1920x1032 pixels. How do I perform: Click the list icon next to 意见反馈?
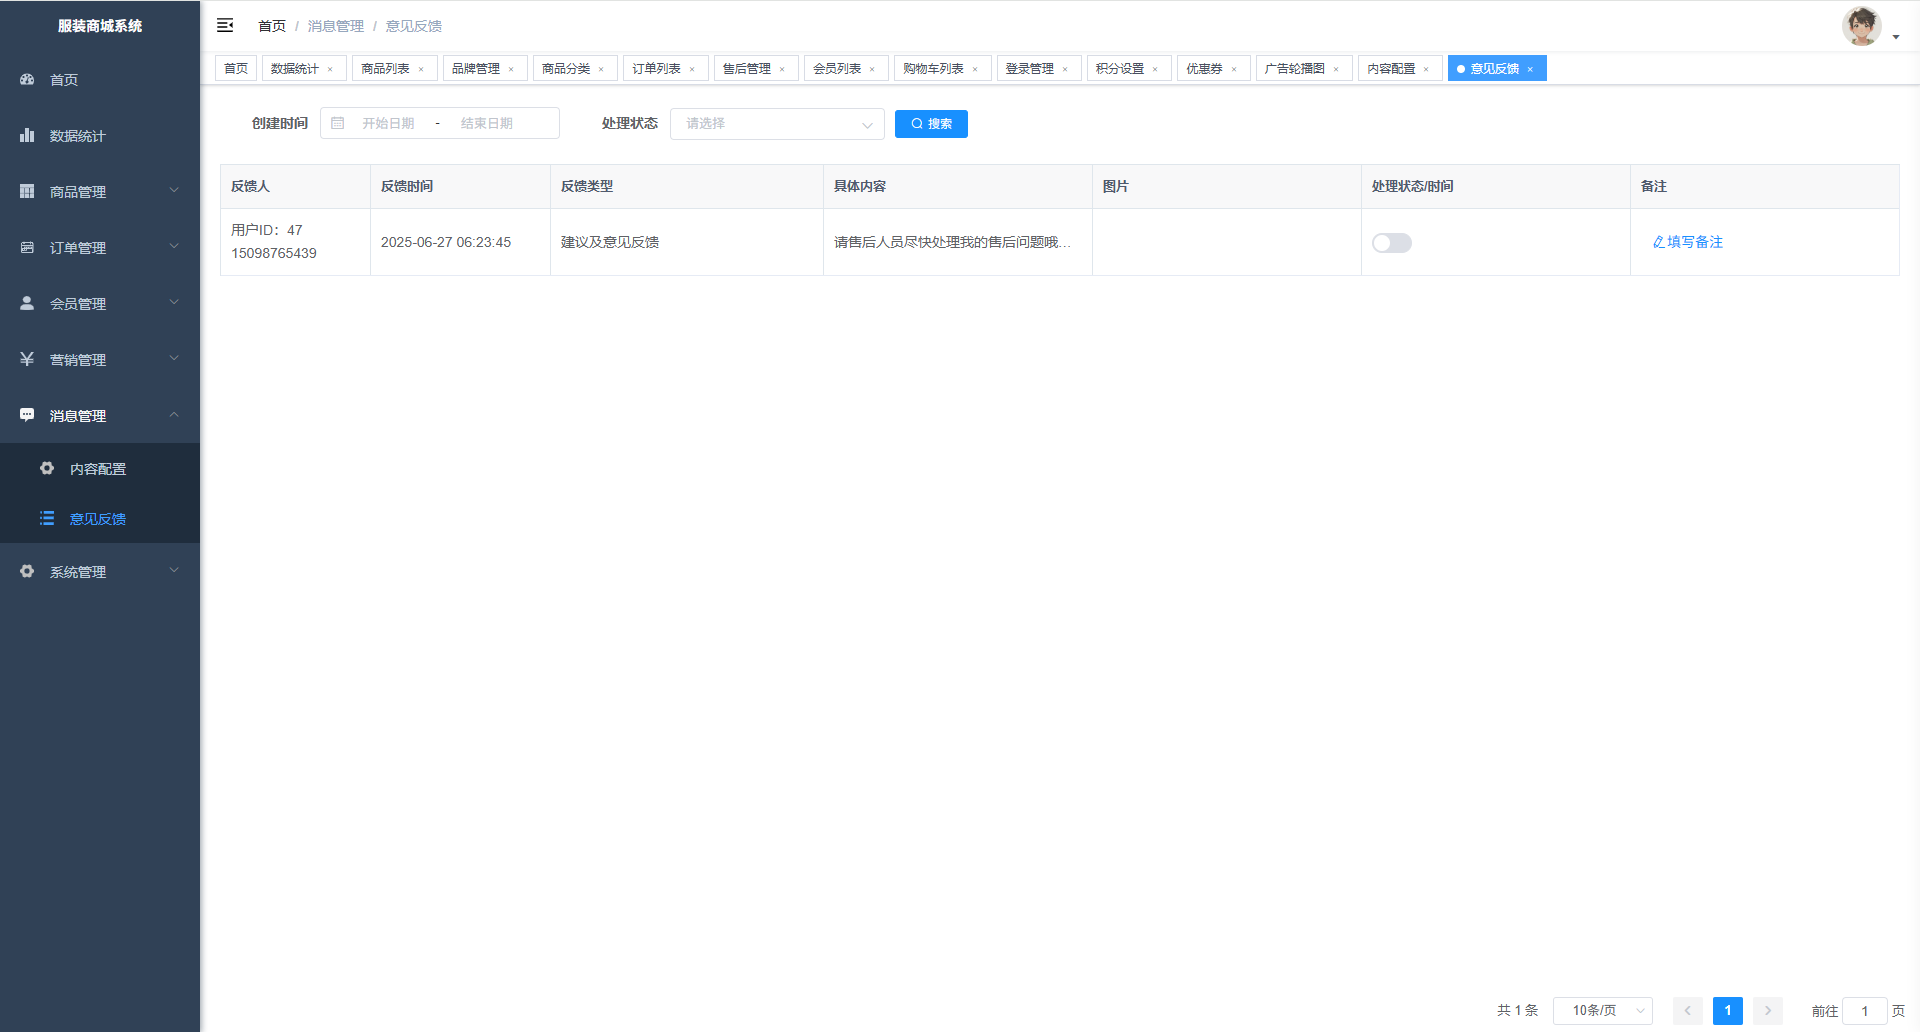click(x=47, y=518)
